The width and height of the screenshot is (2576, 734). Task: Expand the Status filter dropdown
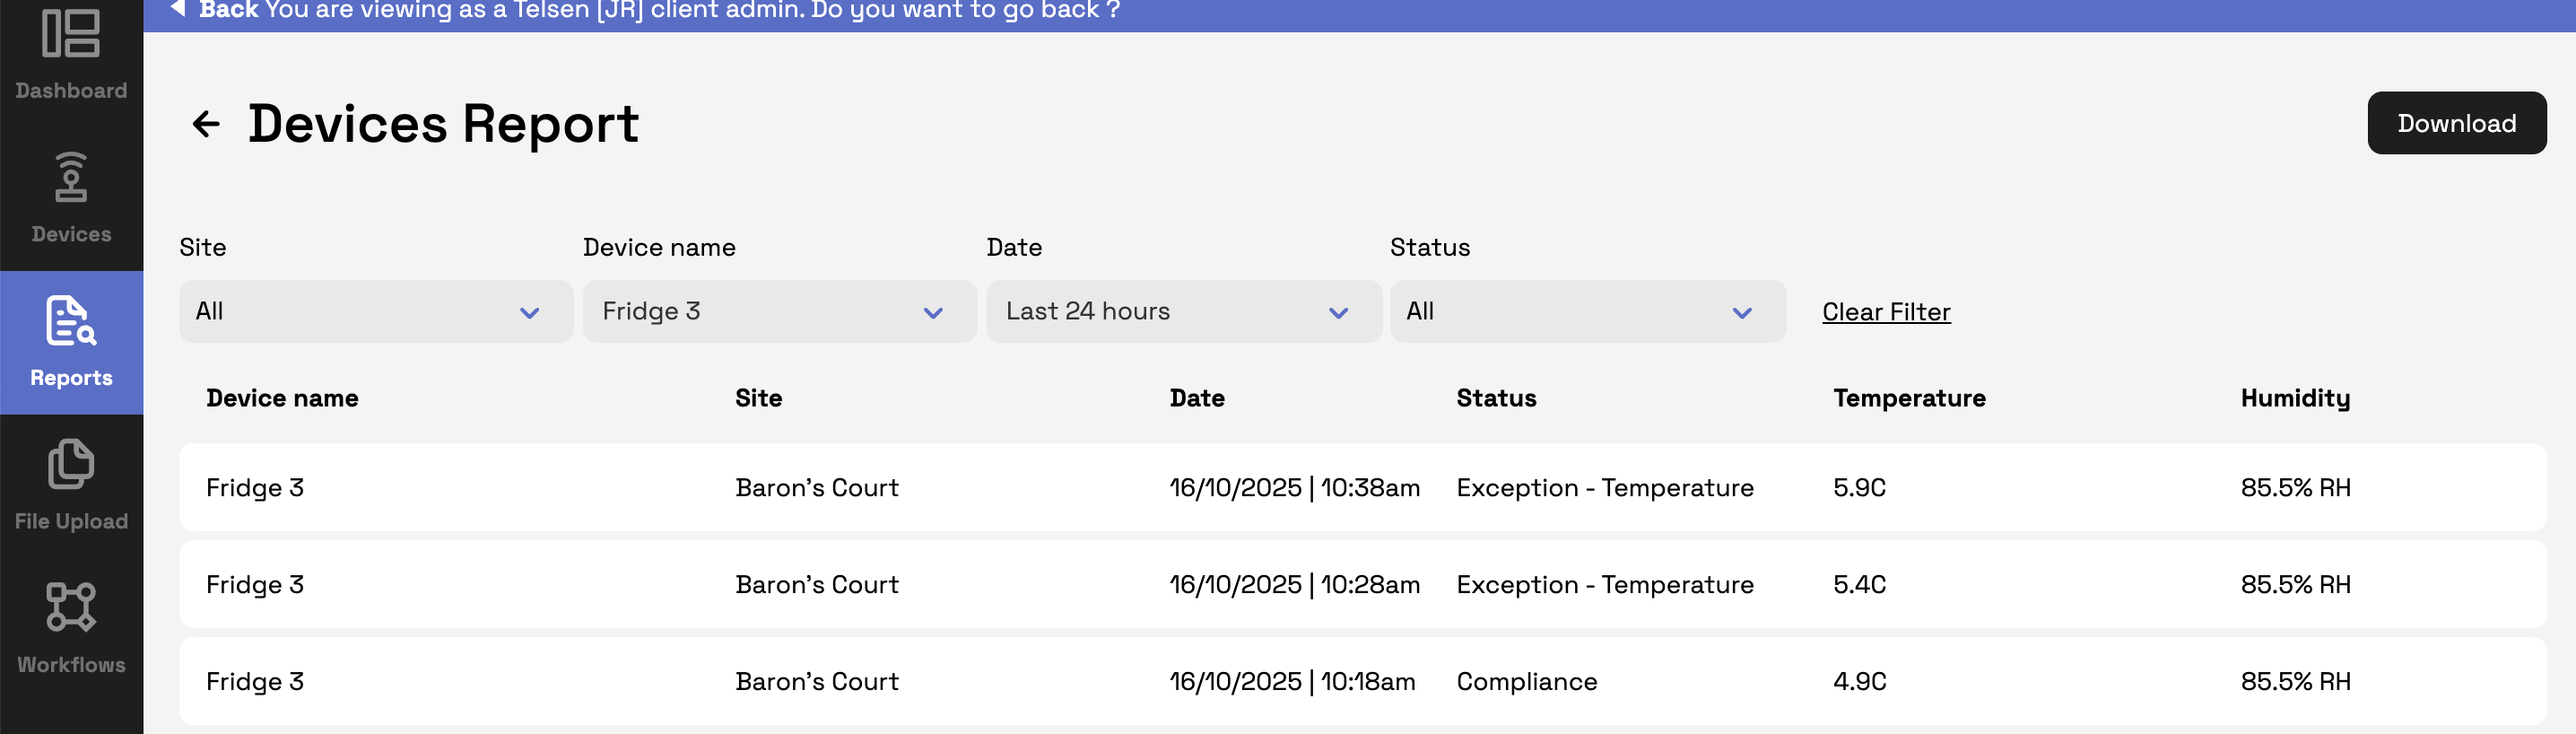pyautogui.click(x=1586, y=312)
